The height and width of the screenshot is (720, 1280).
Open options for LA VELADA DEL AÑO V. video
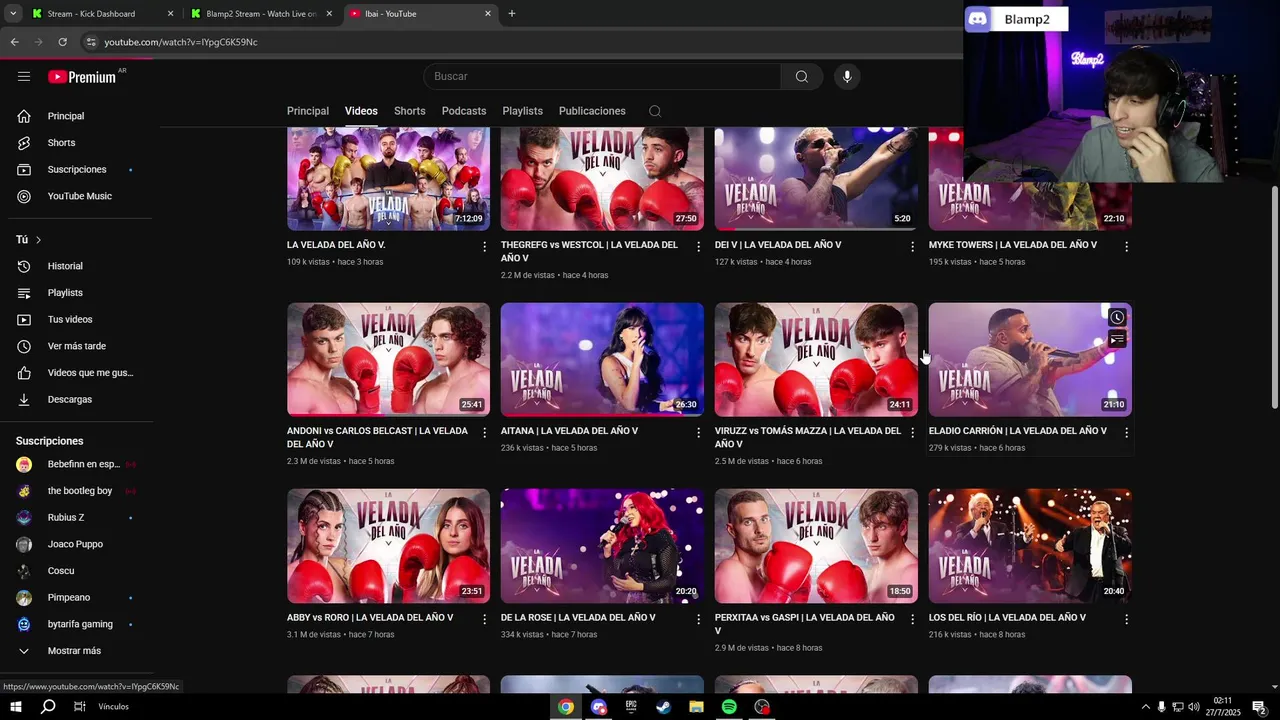[485, 246]
